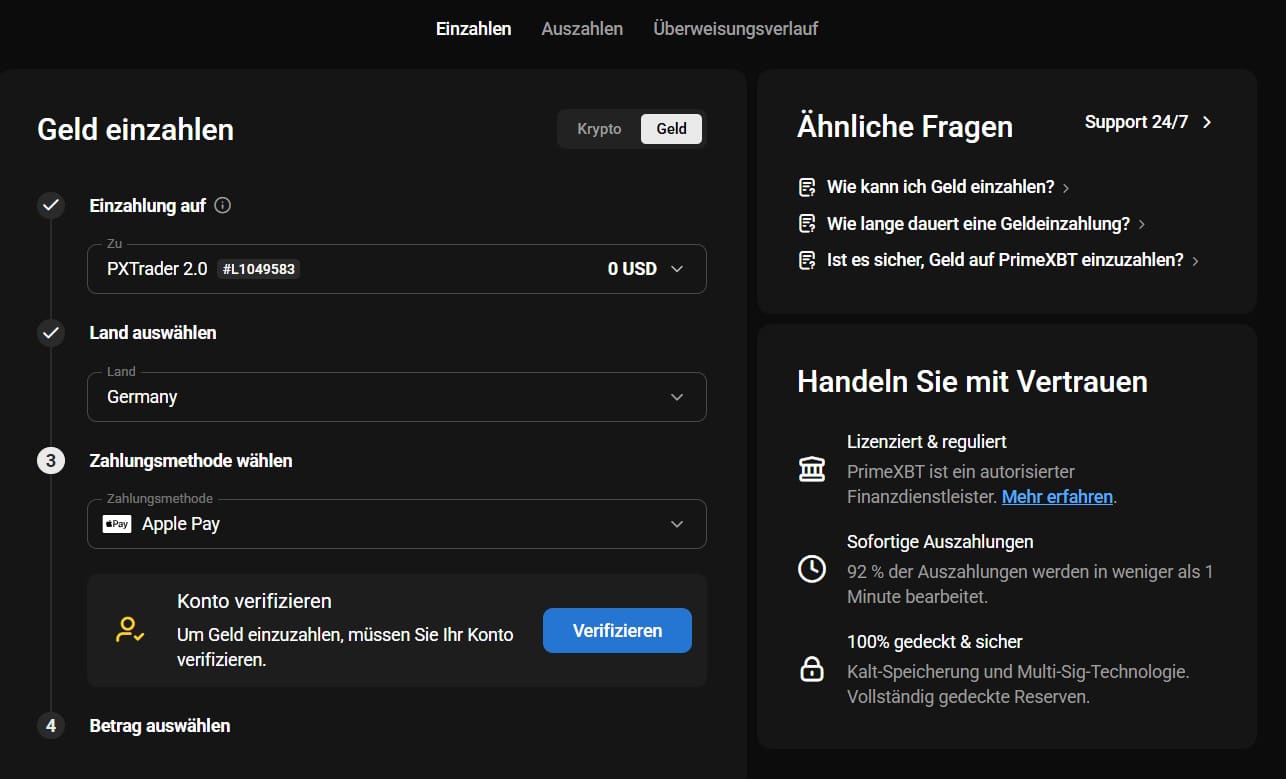The height and width of the screenshot is (779, 1286).
Task: Click the Betrag auswählen step label
Action: [160, 725]
